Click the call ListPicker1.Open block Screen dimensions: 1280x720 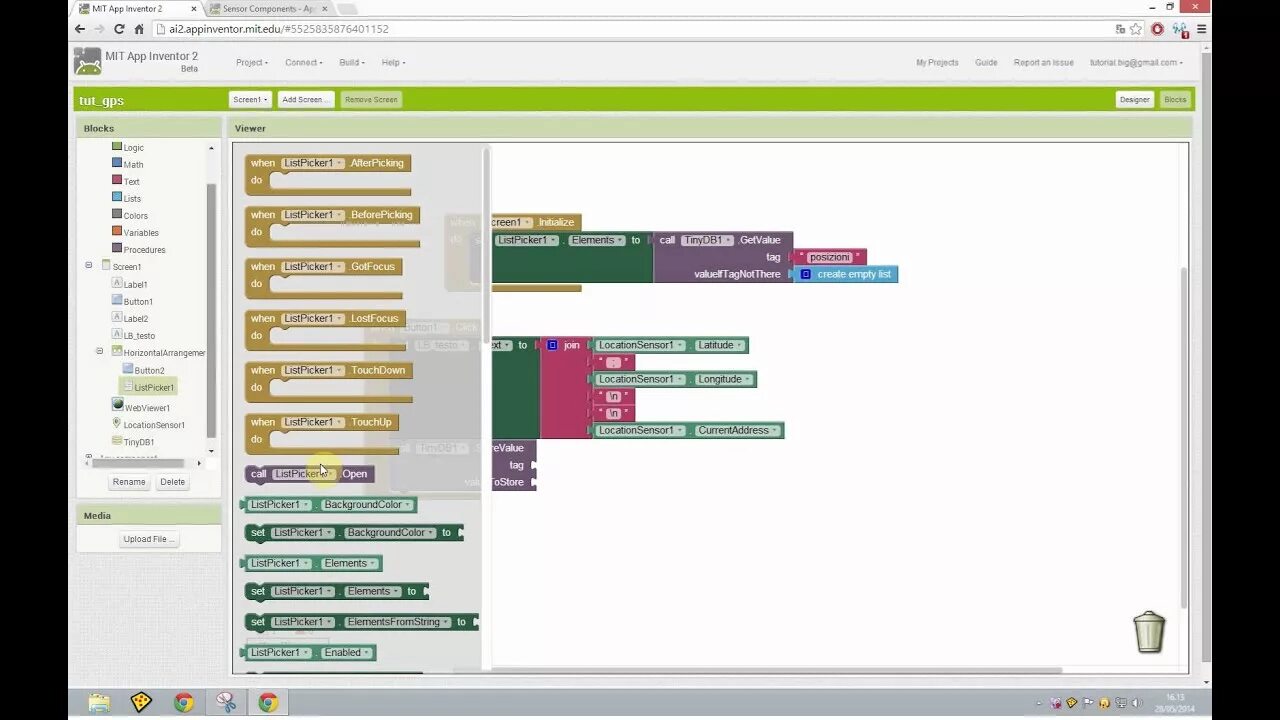point(309,474)
